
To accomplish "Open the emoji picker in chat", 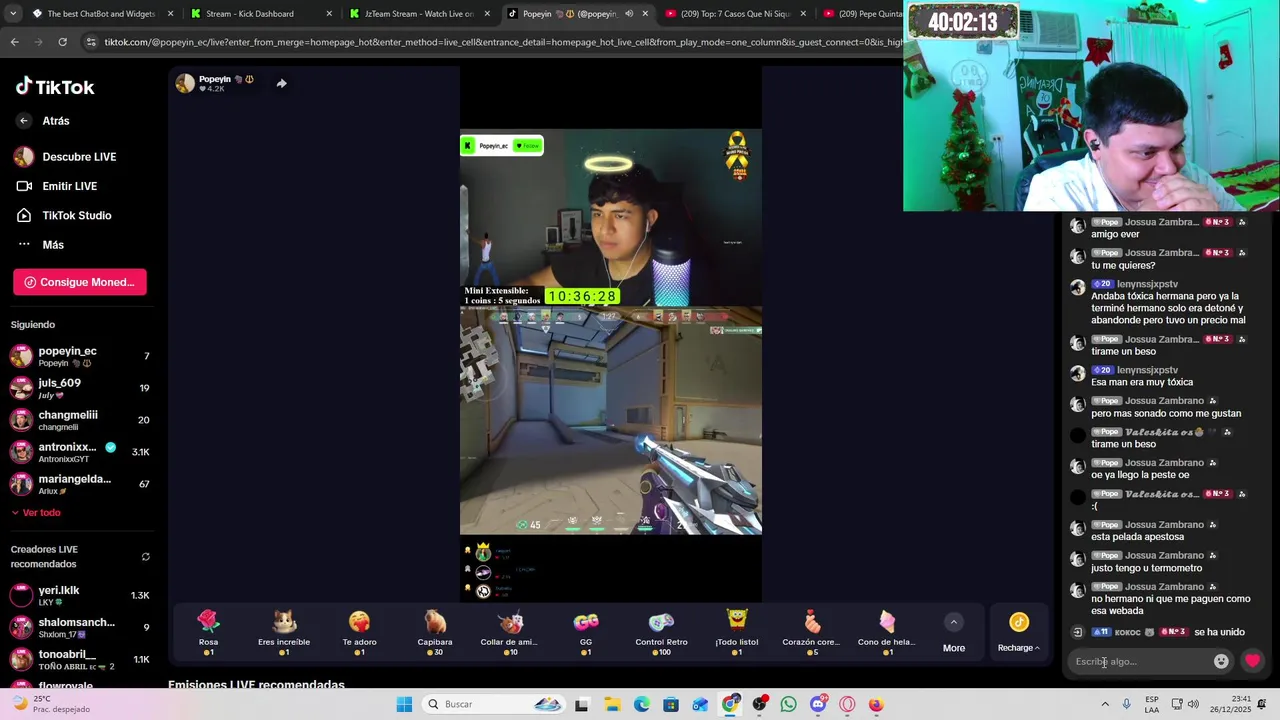I will pyautogui.click(x=1221, y=661).
